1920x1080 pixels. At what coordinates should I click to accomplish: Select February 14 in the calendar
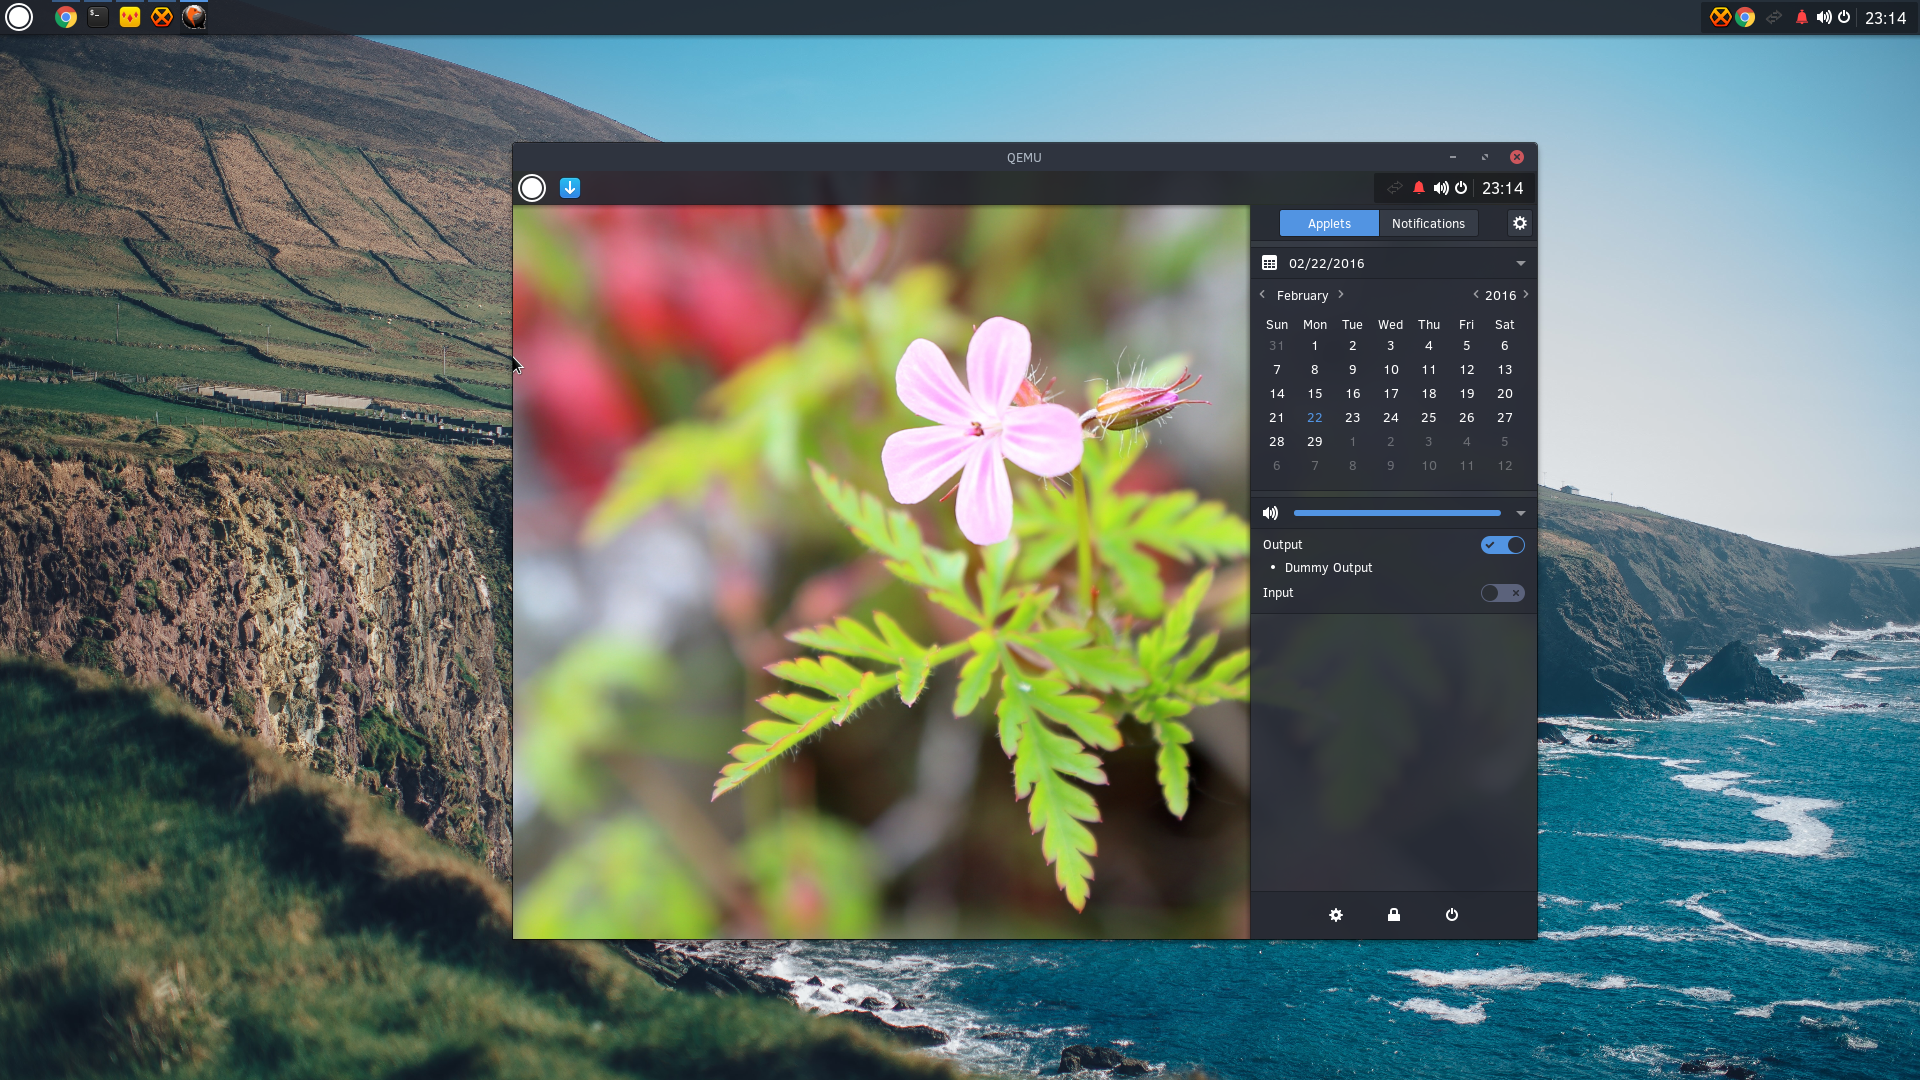1277,394
